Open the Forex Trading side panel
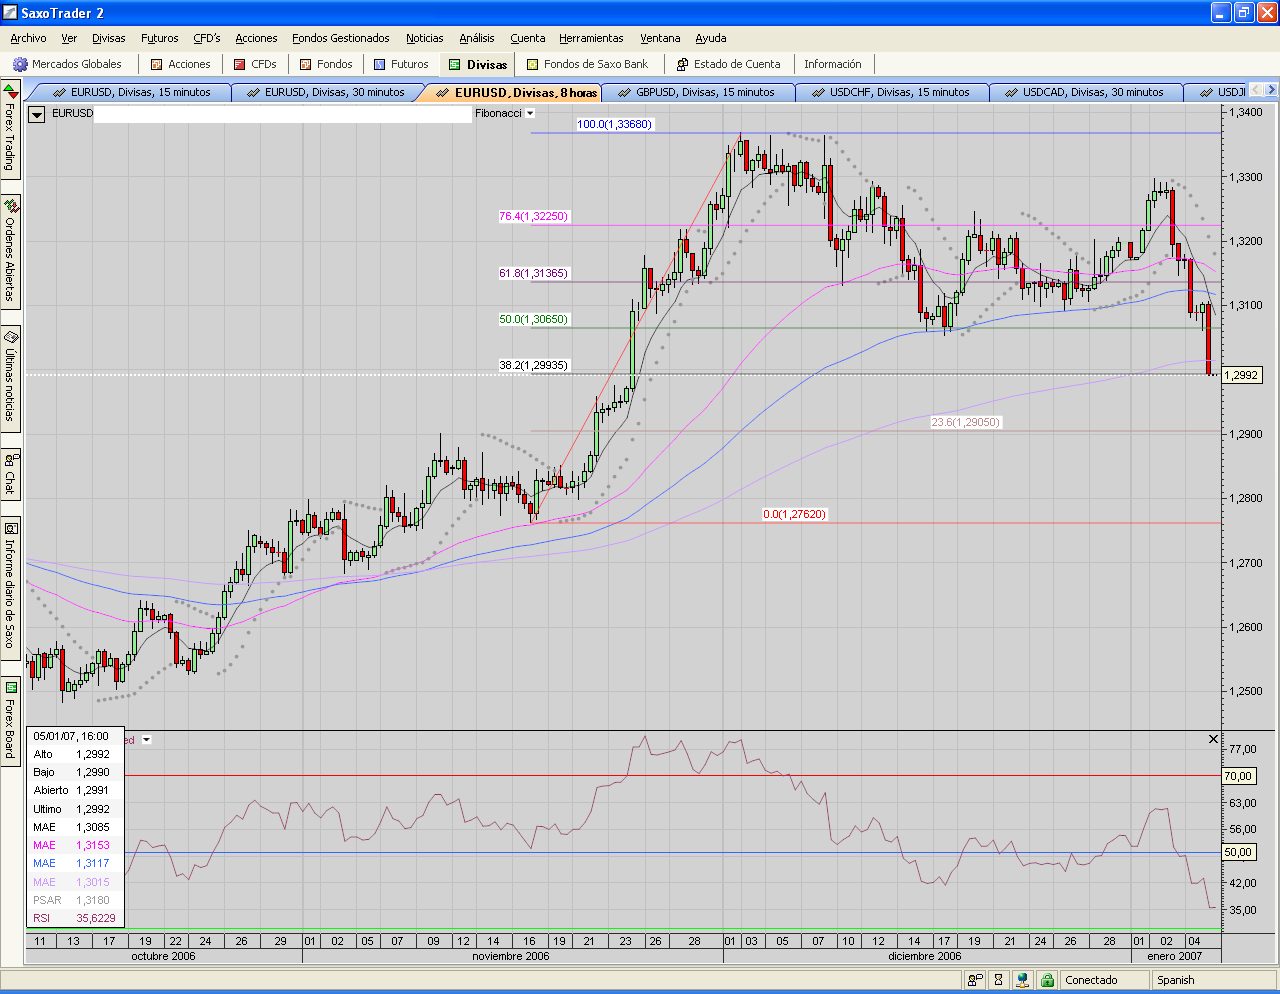 10,129
